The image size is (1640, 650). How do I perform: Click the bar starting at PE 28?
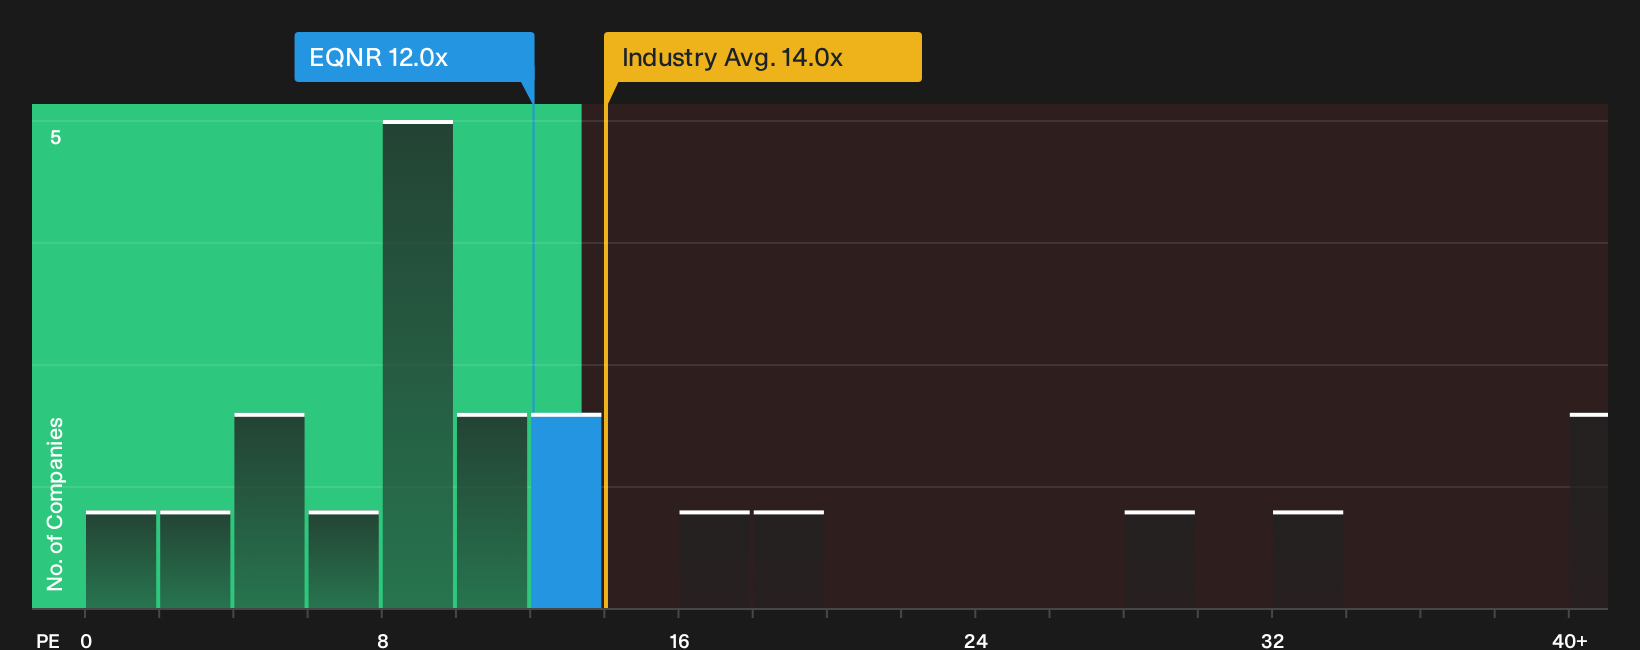pos(1160,559)
